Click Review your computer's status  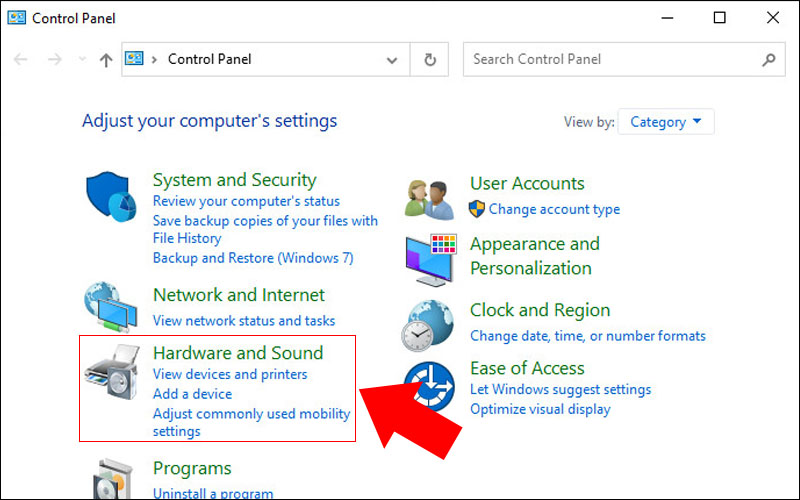[x=246, y=201]
